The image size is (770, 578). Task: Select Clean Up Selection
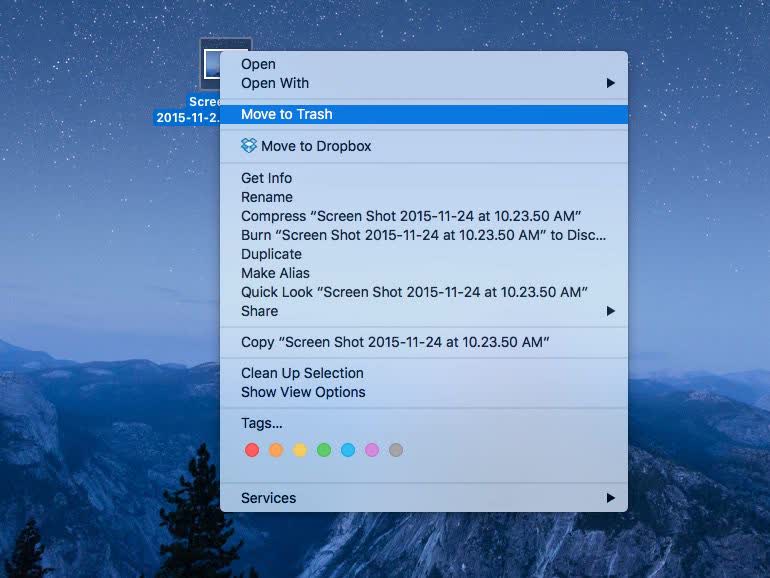pos(424,373)
